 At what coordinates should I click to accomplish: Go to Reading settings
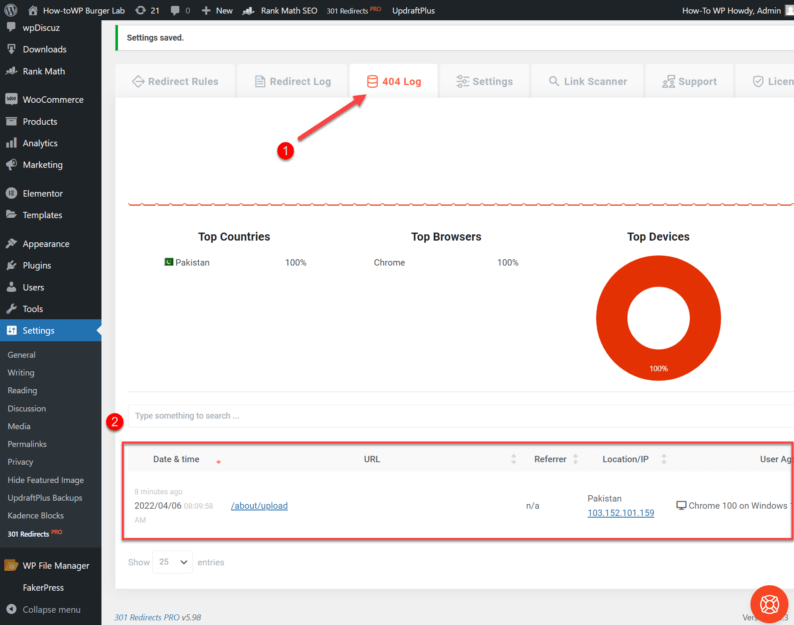click(x=22, y=390)
